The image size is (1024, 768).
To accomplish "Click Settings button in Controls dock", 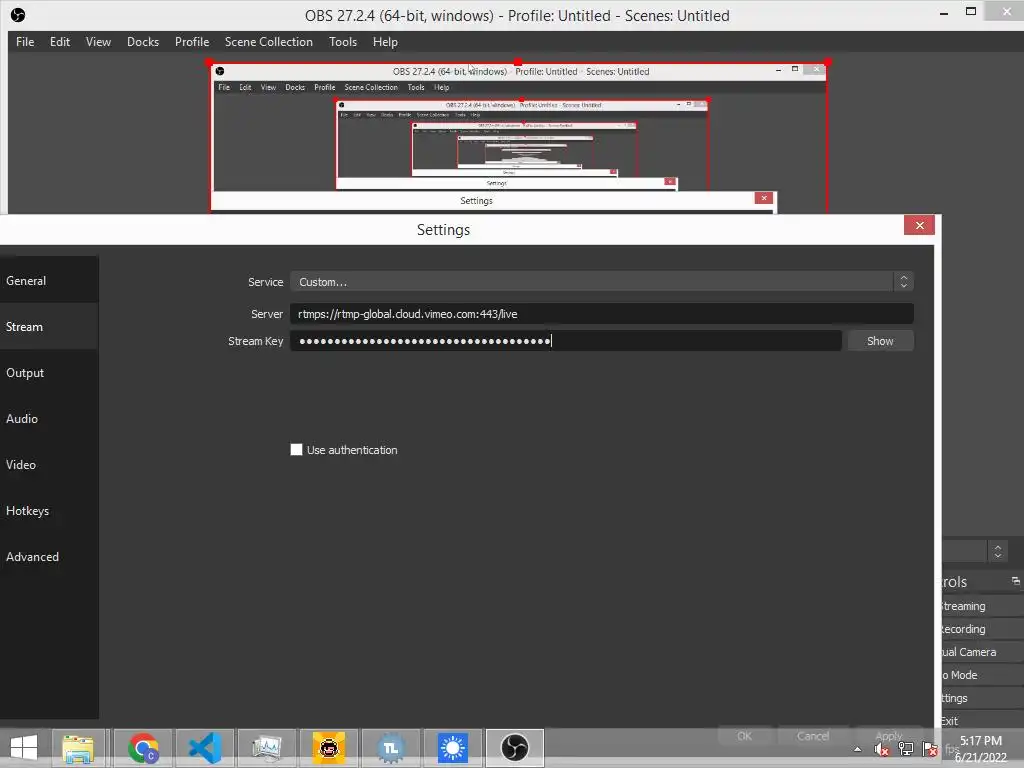I will coord(983,698).
